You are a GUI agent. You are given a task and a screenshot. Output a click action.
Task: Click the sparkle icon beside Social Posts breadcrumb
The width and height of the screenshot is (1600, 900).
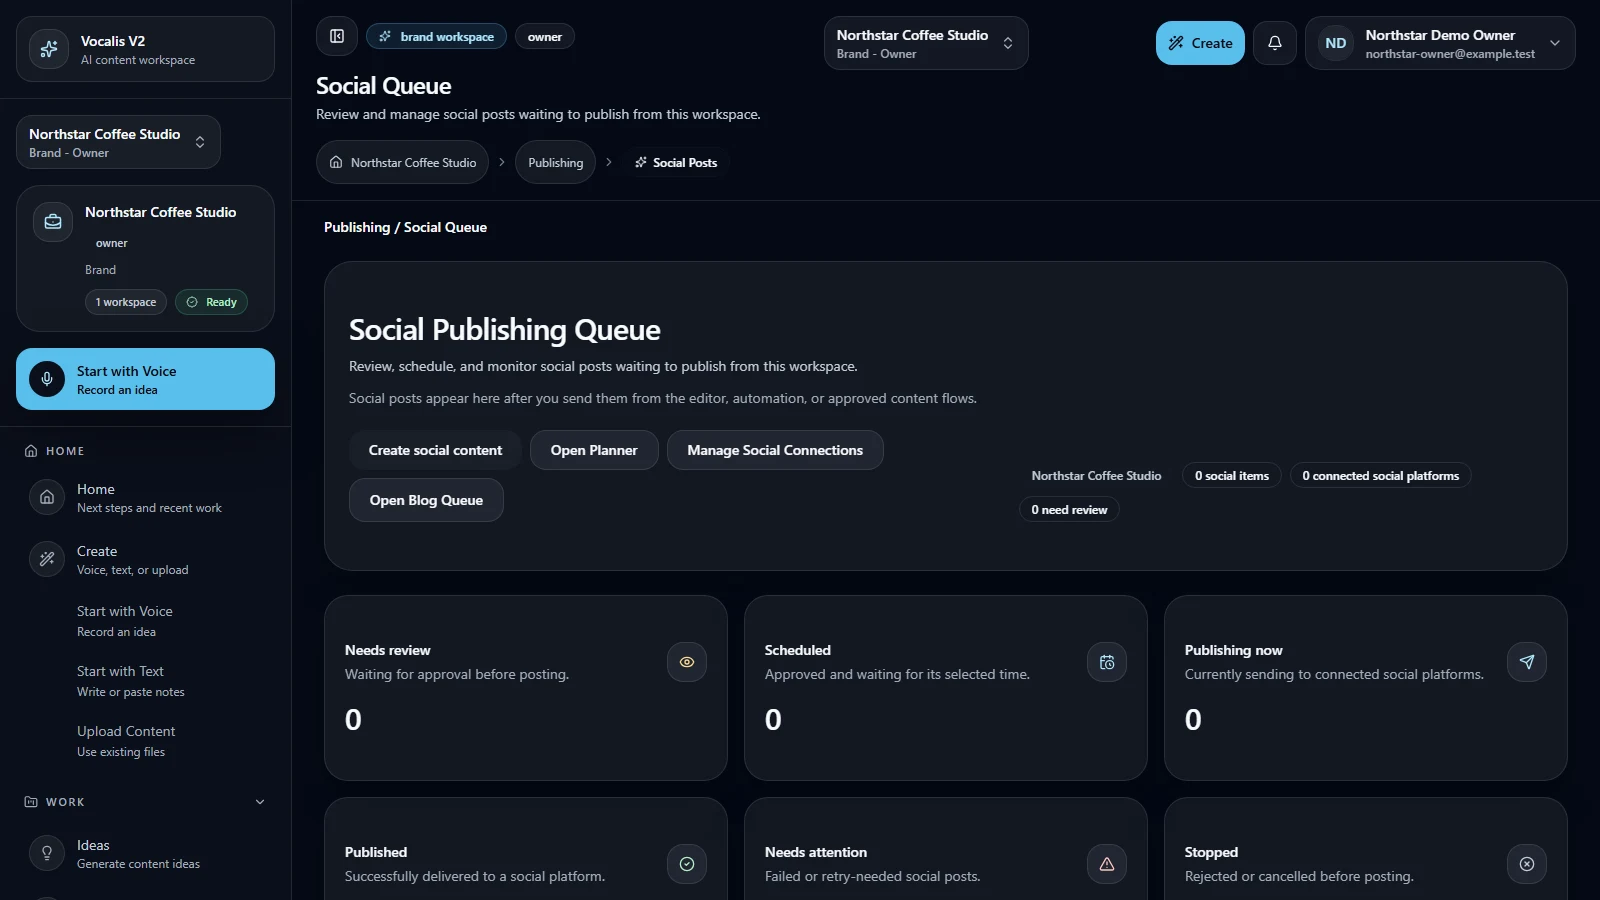pos(641,162)
